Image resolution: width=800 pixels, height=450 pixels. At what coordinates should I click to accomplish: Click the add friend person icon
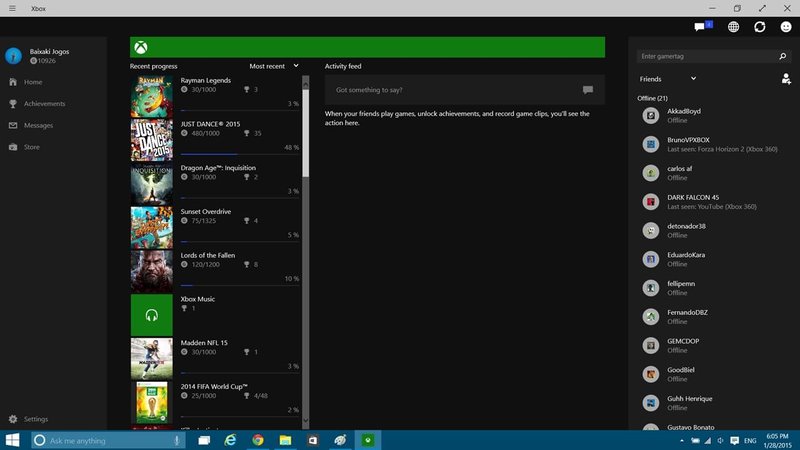point(786,79)
